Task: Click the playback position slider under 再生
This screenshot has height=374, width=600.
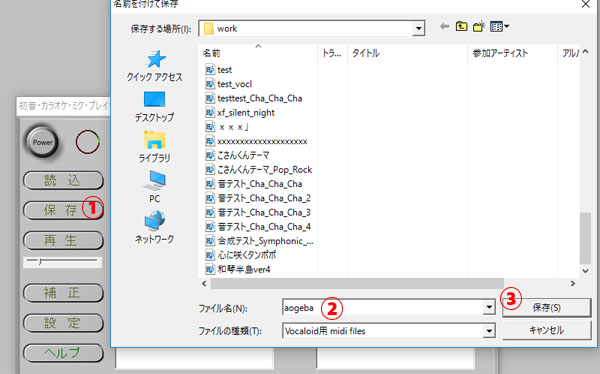Action: click(x=62, y=262)
